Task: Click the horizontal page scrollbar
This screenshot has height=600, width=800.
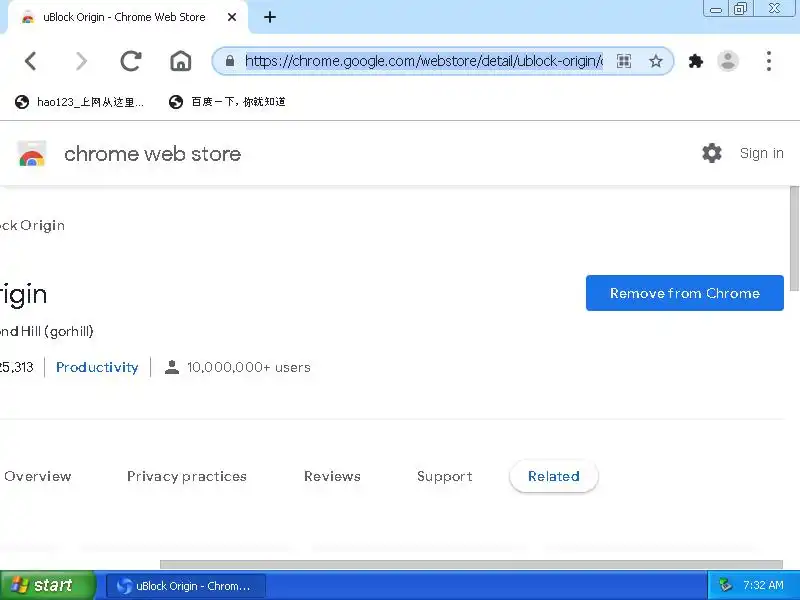Action: pyautogui.click(x=471, y=564)
